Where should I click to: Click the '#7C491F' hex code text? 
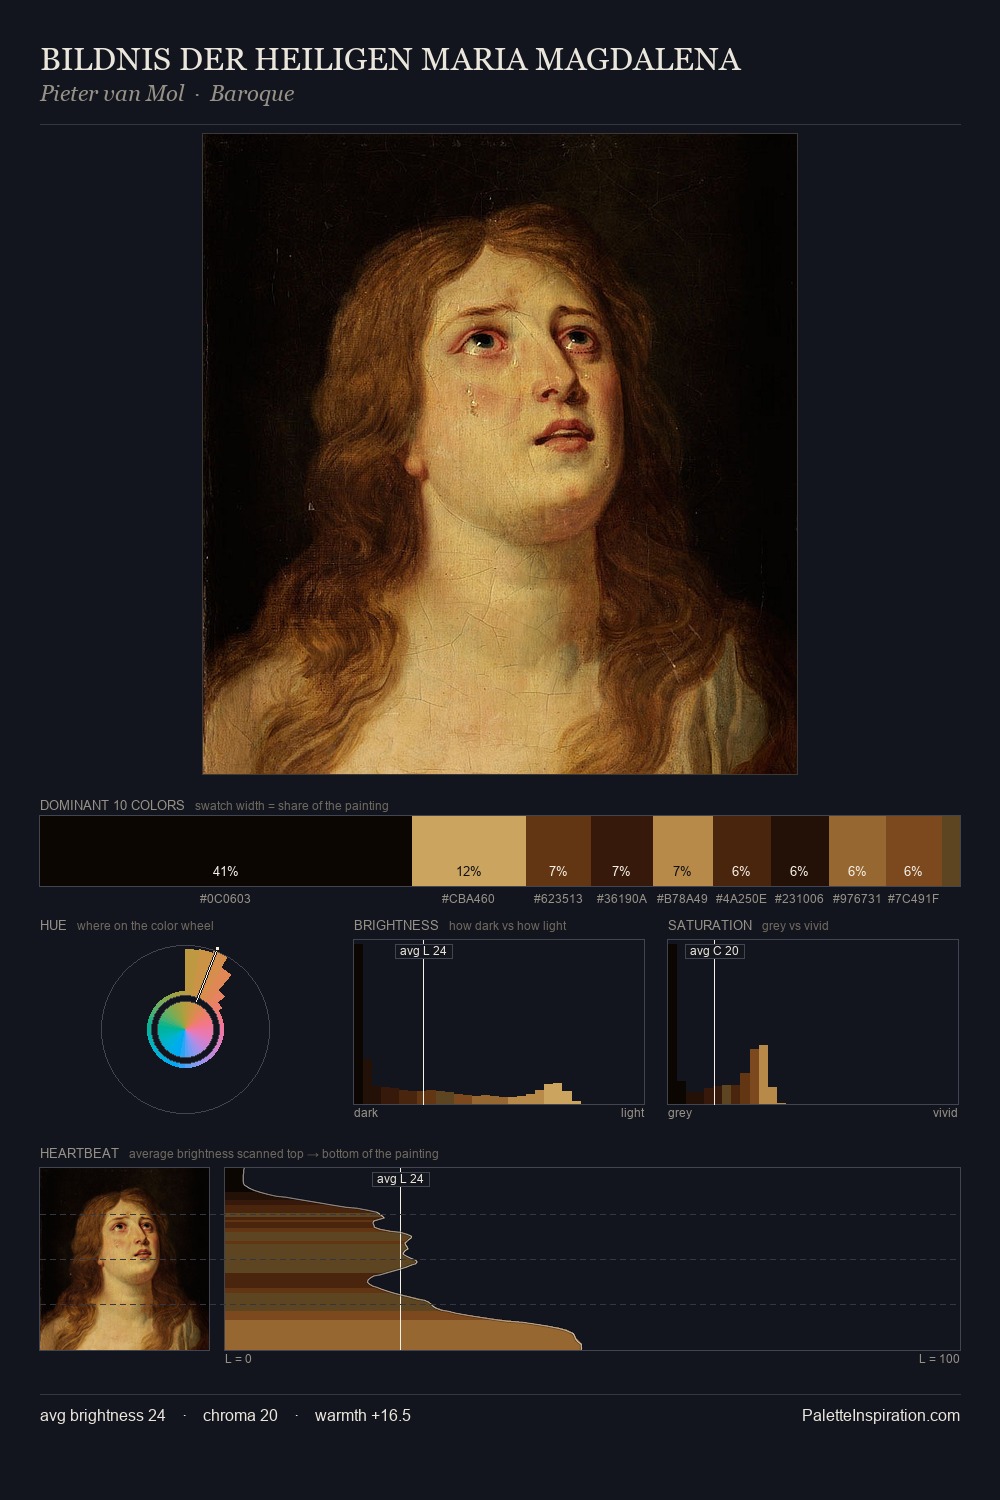[913, 899]
